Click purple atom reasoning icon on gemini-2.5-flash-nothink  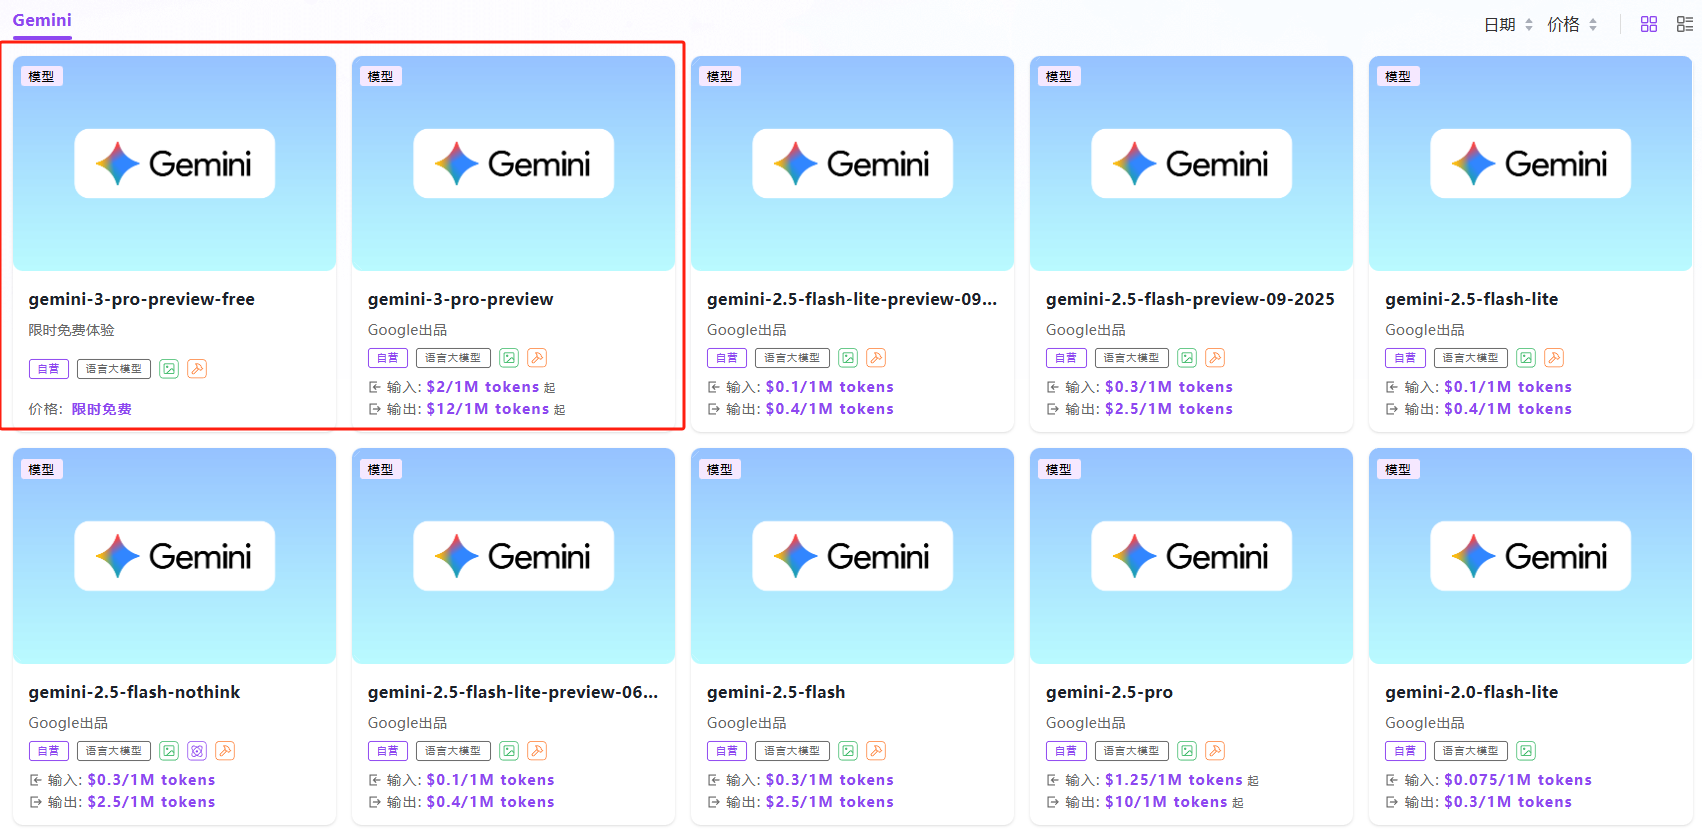tap(197, 751)
